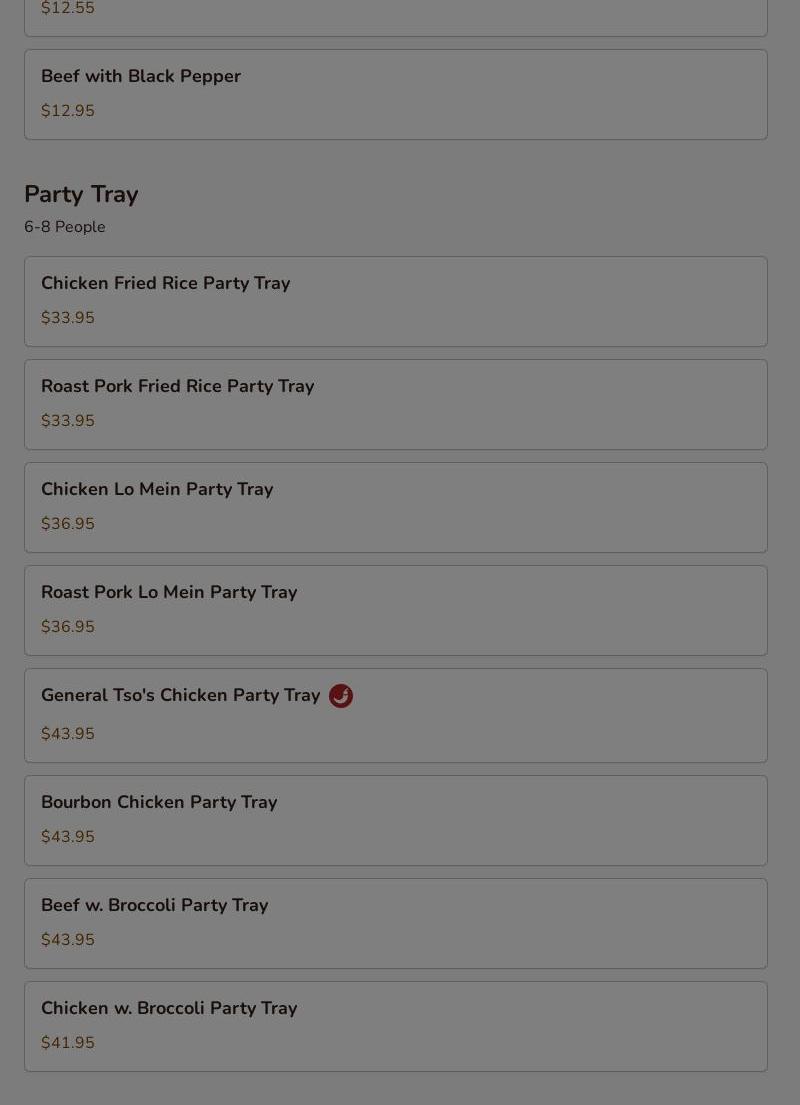Click the $12.95 price under Beef with Black Pepper
The width and height of the screenshot is (800, 1105).
click(68, 111)
